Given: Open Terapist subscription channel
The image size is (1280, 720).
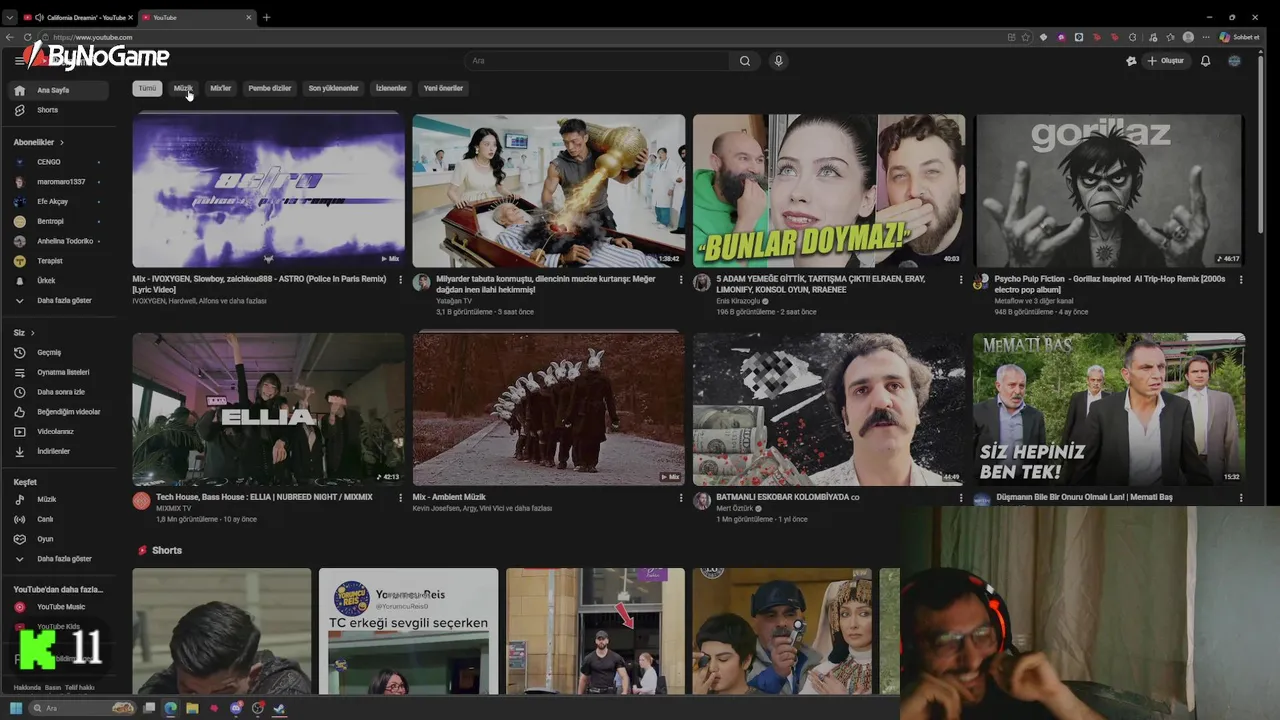Looking at the screenshot, I should [x=58, y=261].
